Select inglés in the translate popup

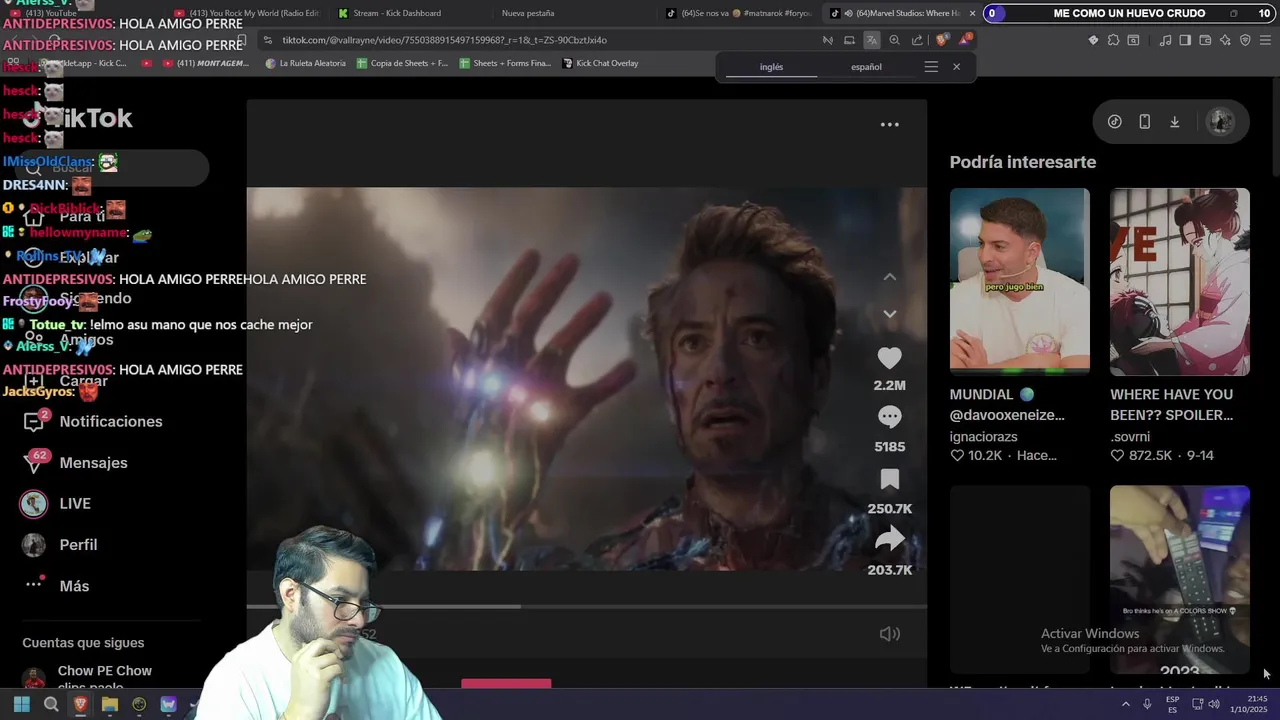coord(771,67)
